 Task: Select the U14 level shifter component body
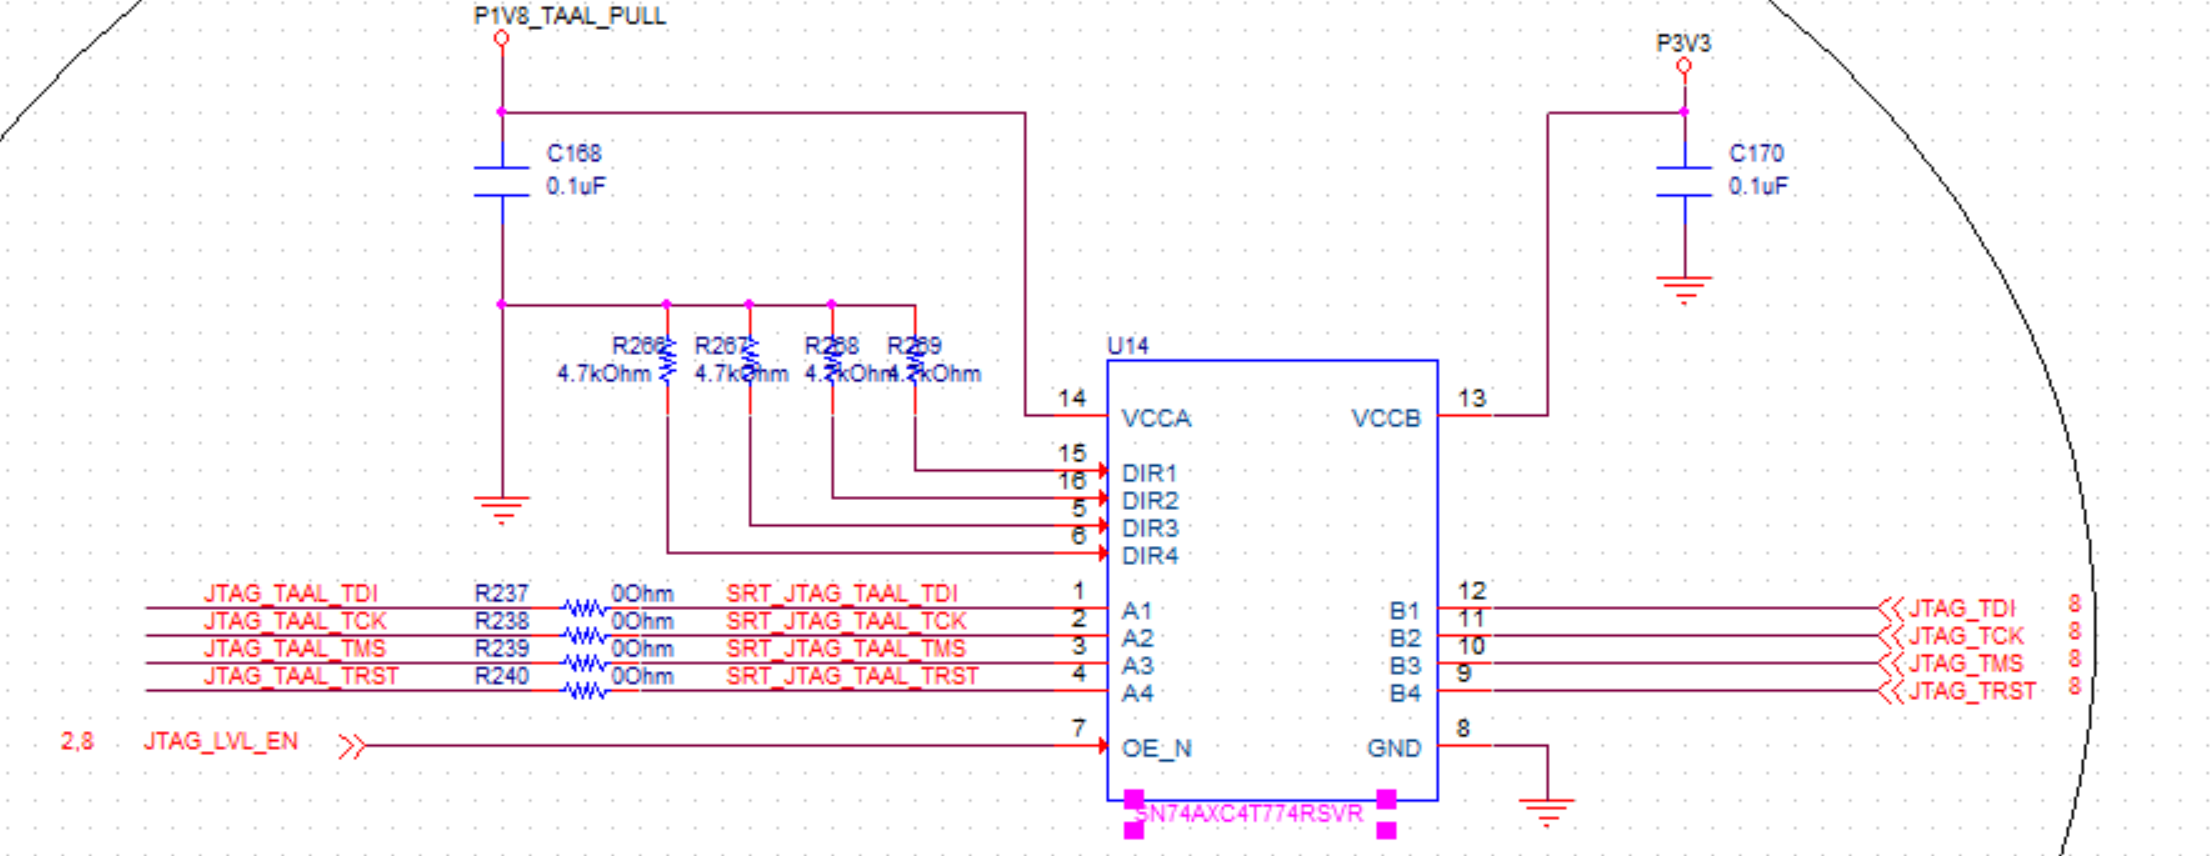[1272, 580]
